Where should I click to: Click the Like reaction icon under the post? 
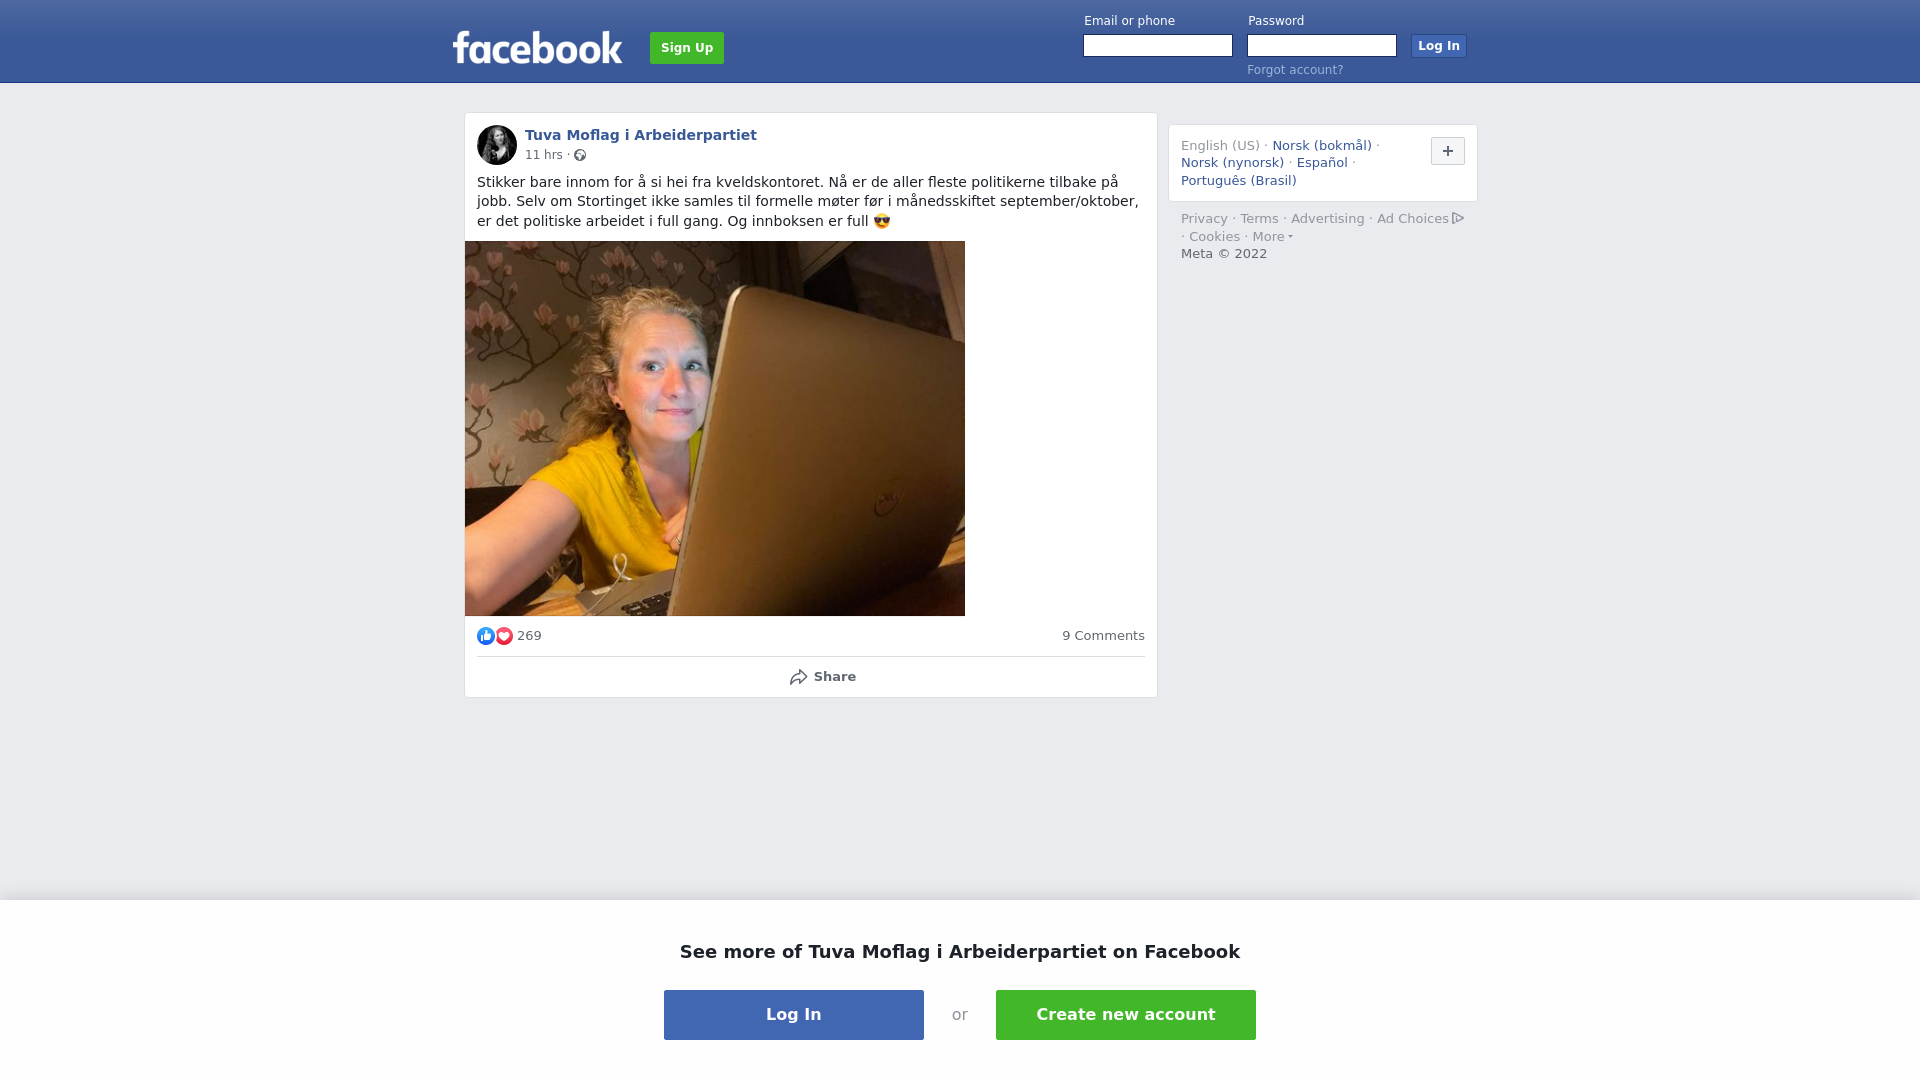[x=486, y=636]
